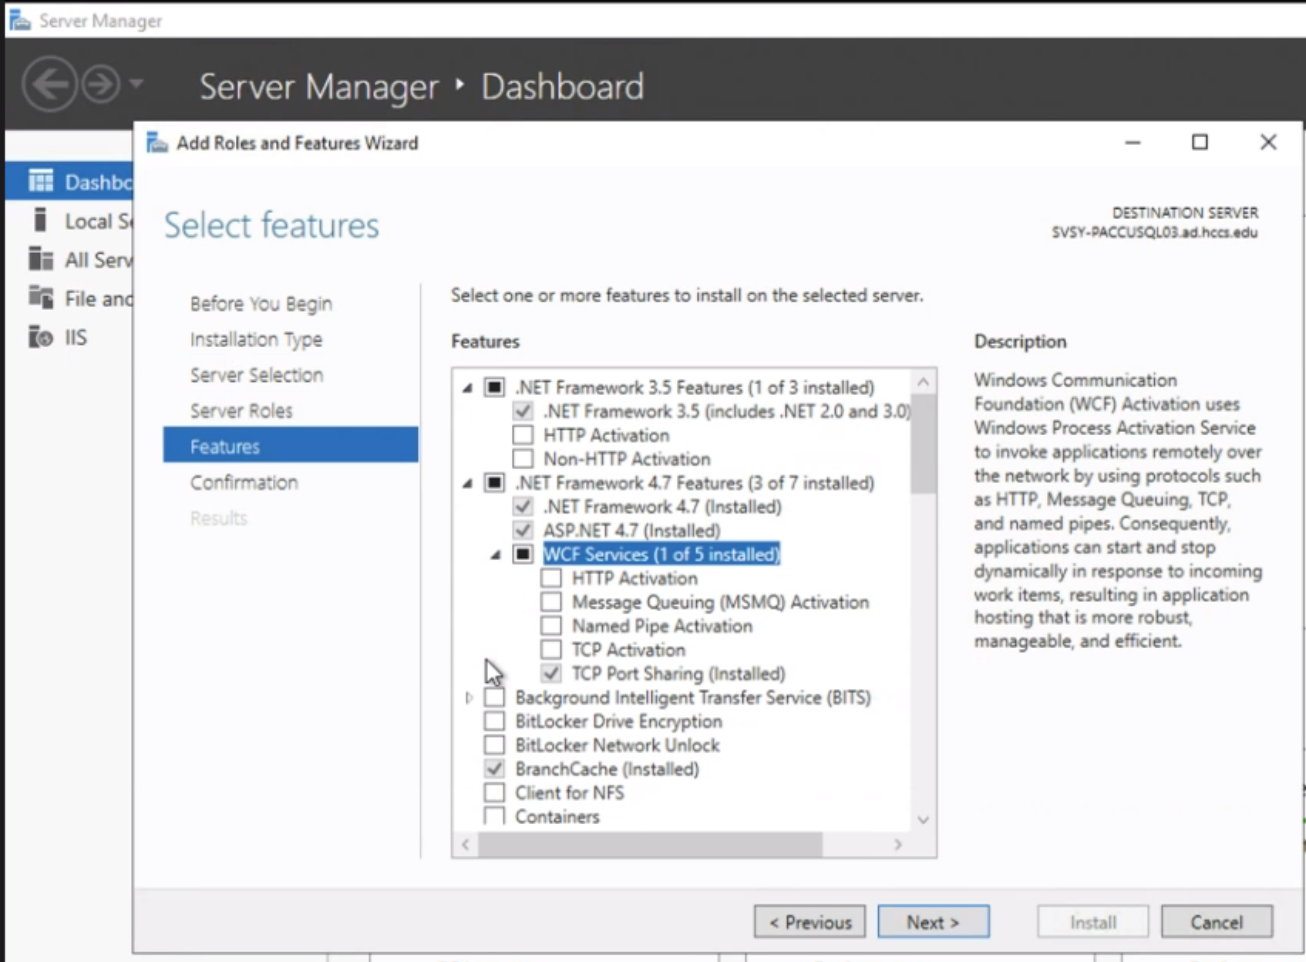This screenshot has width=1306, height=962.
Task: Click the horizontal scroll left arrow
Action: [x=466, y=845]
